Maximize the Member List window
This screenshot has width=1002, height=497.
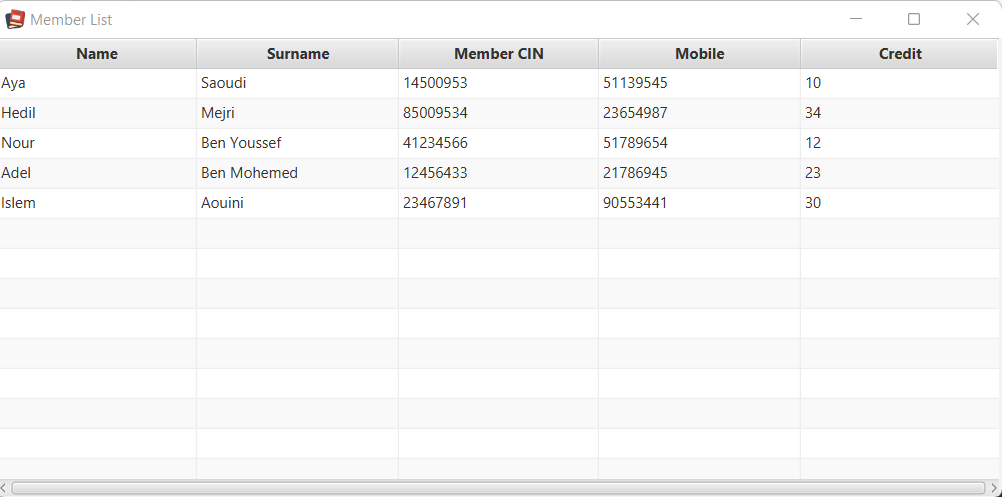pos(914,19)
